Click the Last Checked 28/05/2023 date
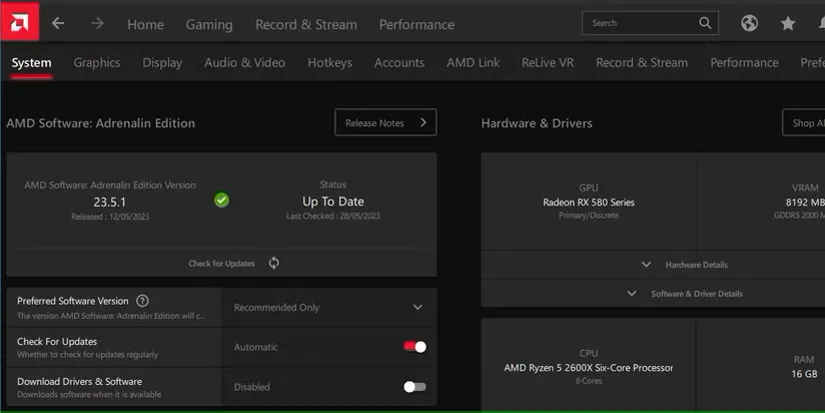The width and height of the screenshot is (825, 413). 333,216
